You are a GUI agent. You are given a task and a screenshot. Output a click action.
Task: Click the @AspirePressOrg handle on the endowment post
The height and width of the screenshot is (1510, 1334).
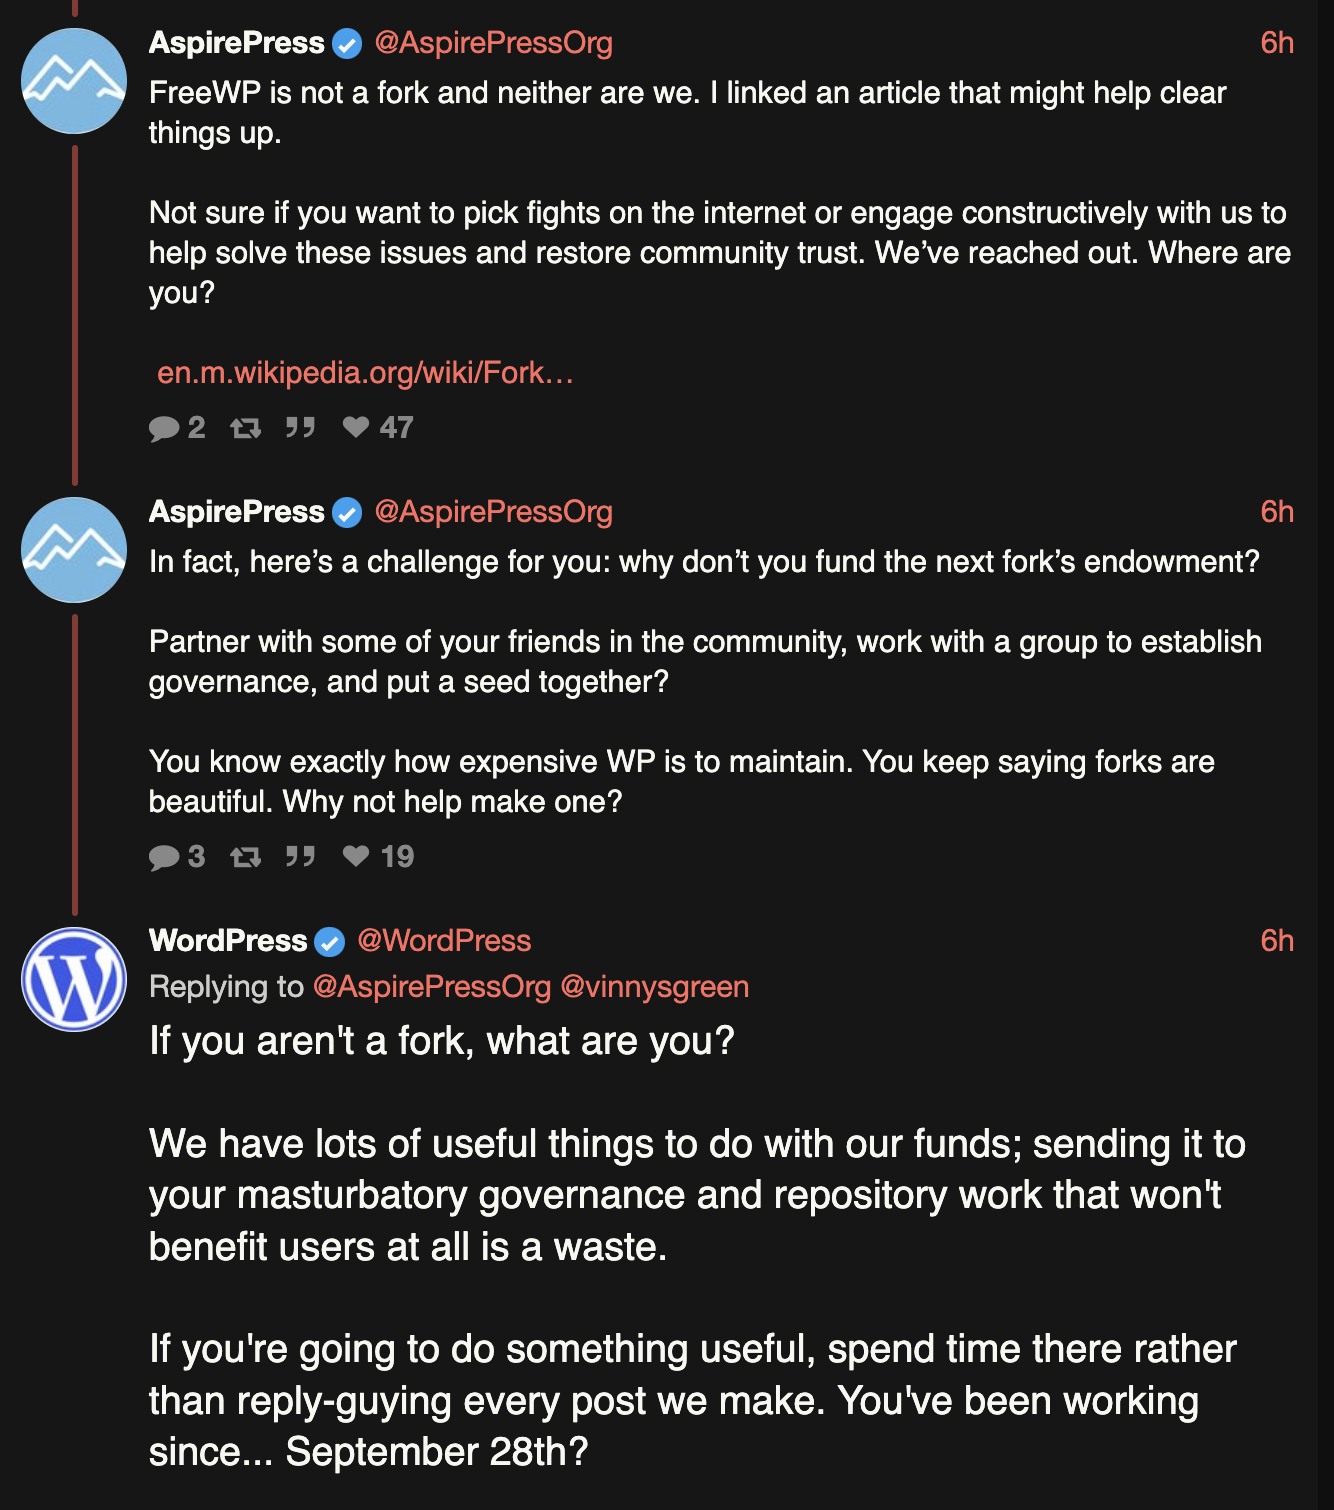pyautogui.click(x=493, y=512)
